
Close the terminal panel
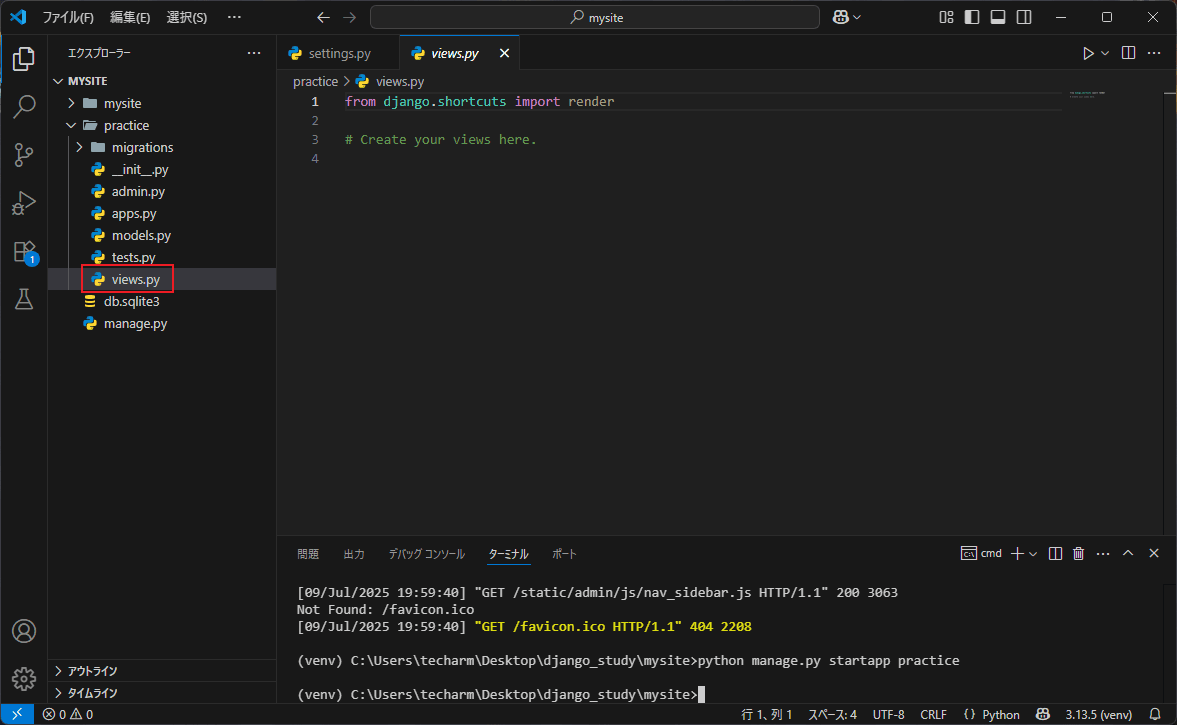(1154, 553)
